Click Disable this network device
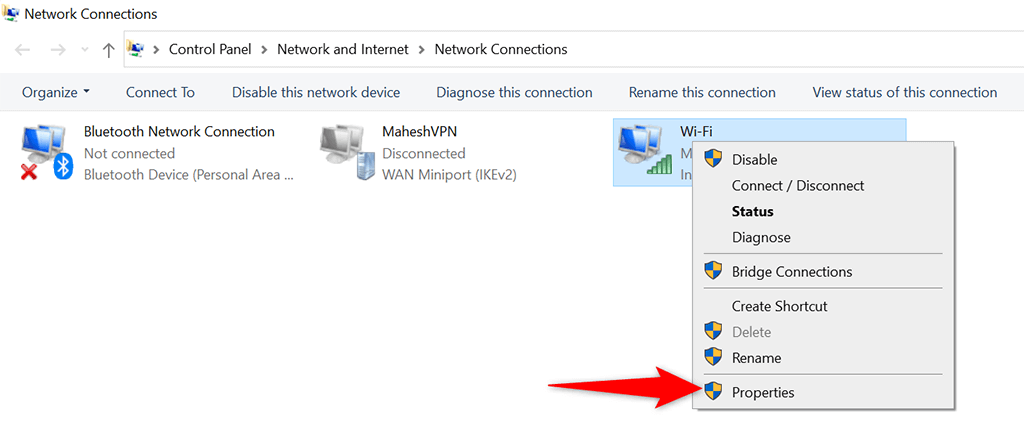Image resolution: width=1024 pixels, height=442 pixels. (x=316, y=93)
